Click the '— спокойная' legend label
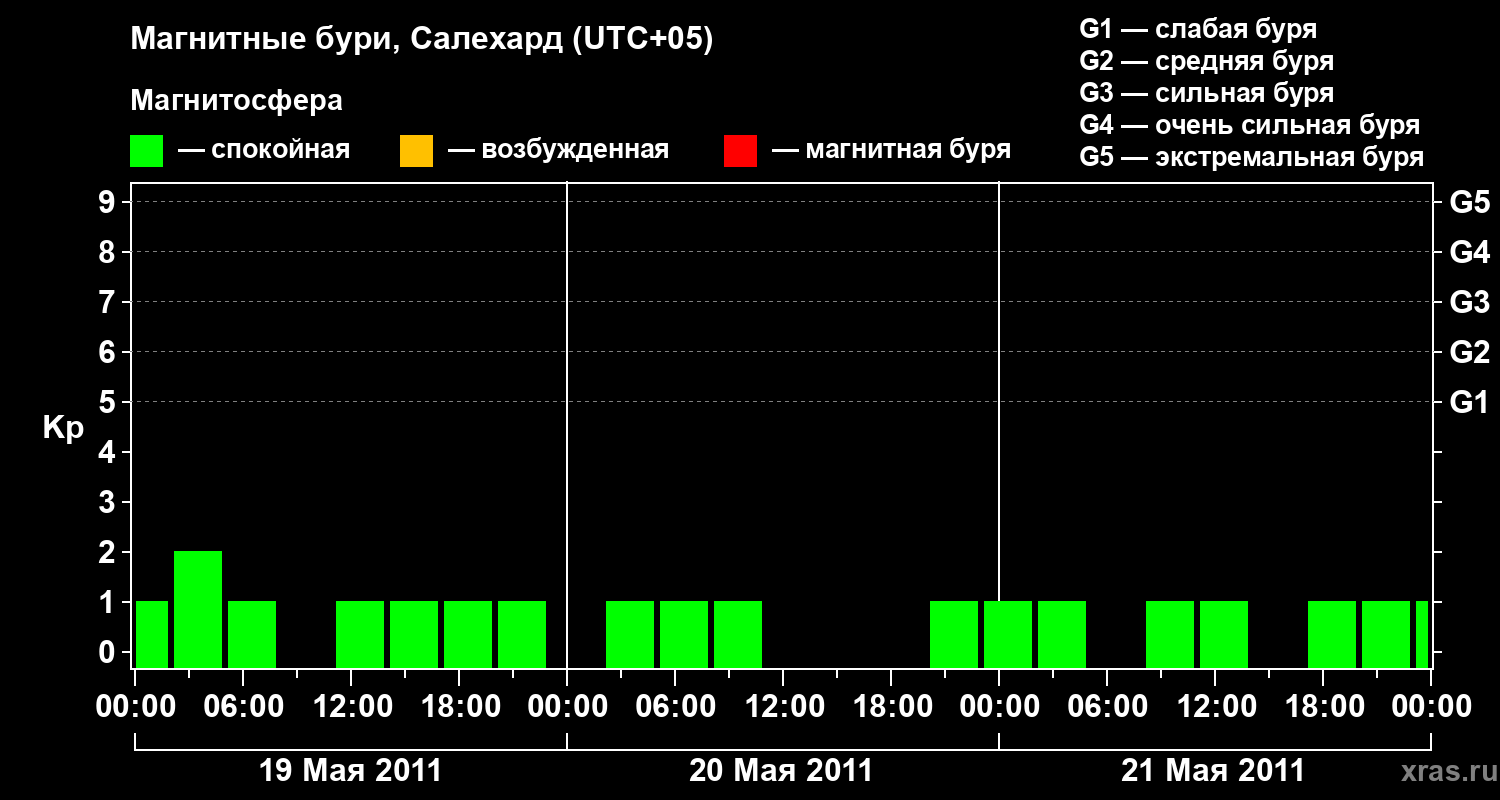The height and width of the screenshot is (800, 1500). coord(264,150)
